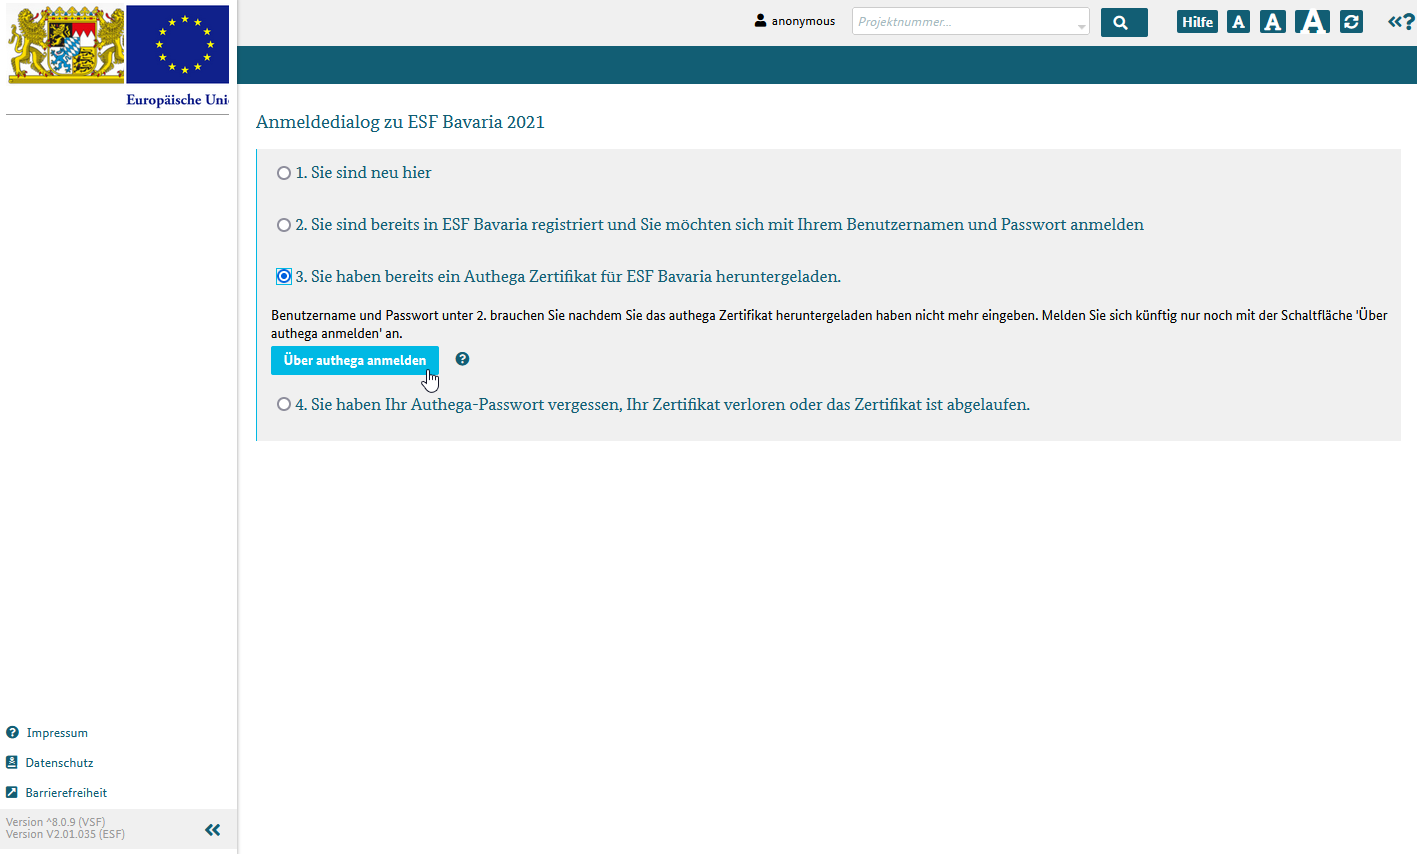Click the help question mark beside authega button
Screen dimensions: 1417x854
(462, 359)
